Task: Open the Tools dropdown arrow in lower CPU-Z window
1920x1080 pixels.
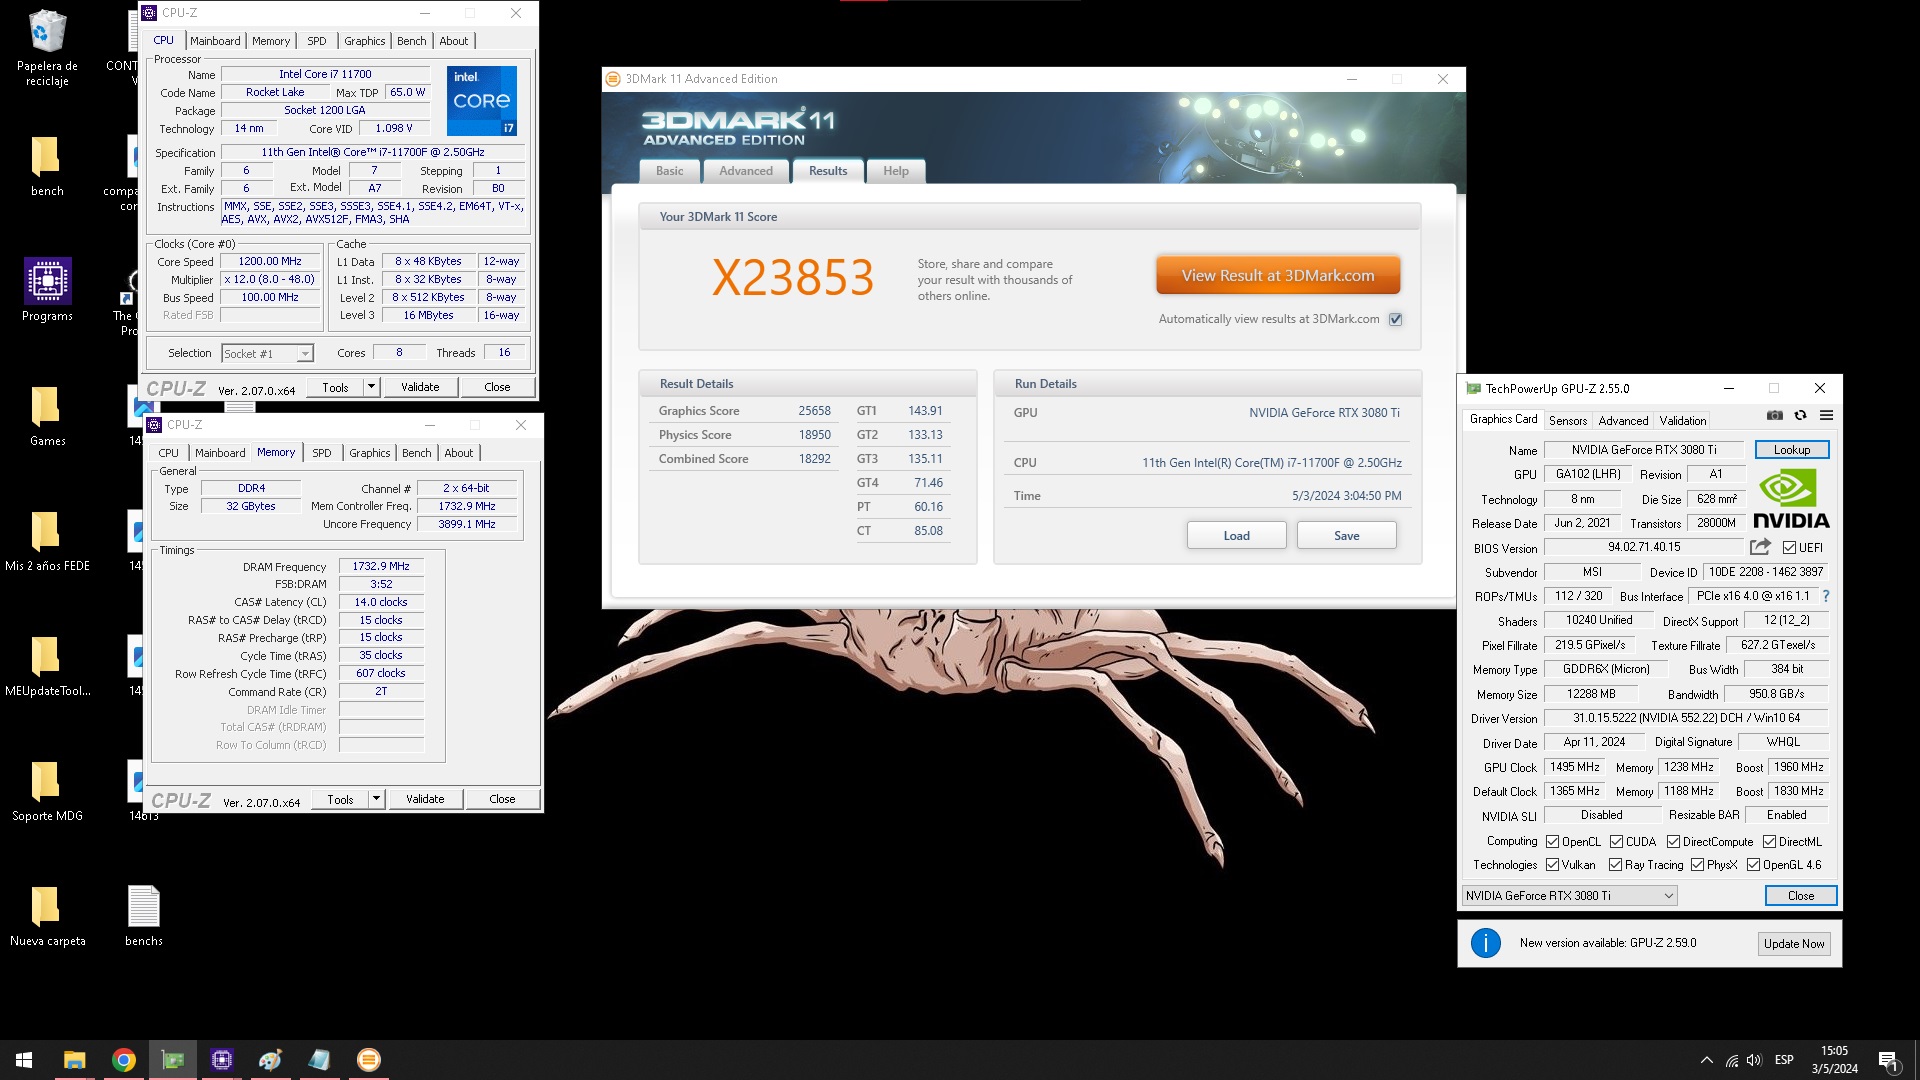Action: click(376, 799)
